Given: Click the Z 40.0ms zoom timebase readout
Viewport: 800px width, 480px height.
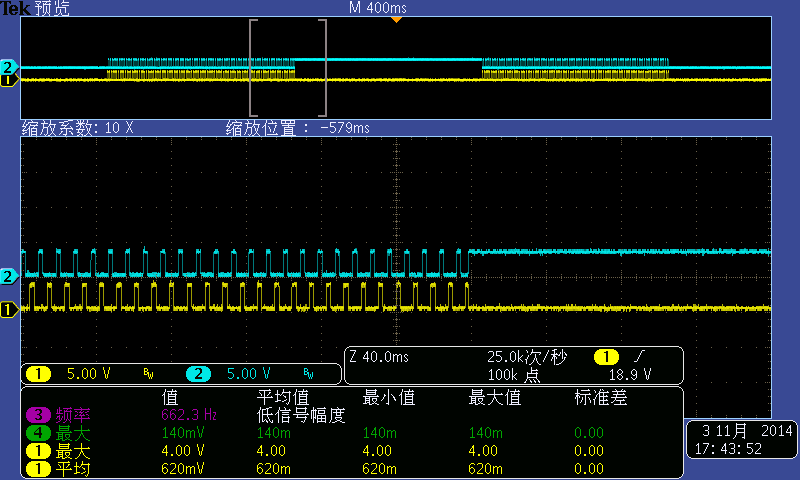Looking at the screenshot, I should pyautogui.click(x=379, y=357).
